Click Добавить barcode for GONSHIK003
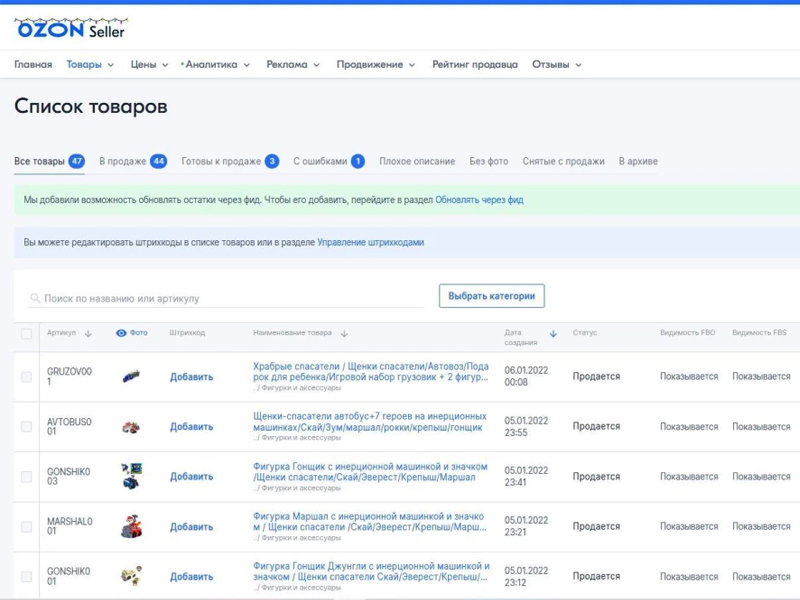The height and width of the screenshot is (600, 800). (x=191, y=477)
